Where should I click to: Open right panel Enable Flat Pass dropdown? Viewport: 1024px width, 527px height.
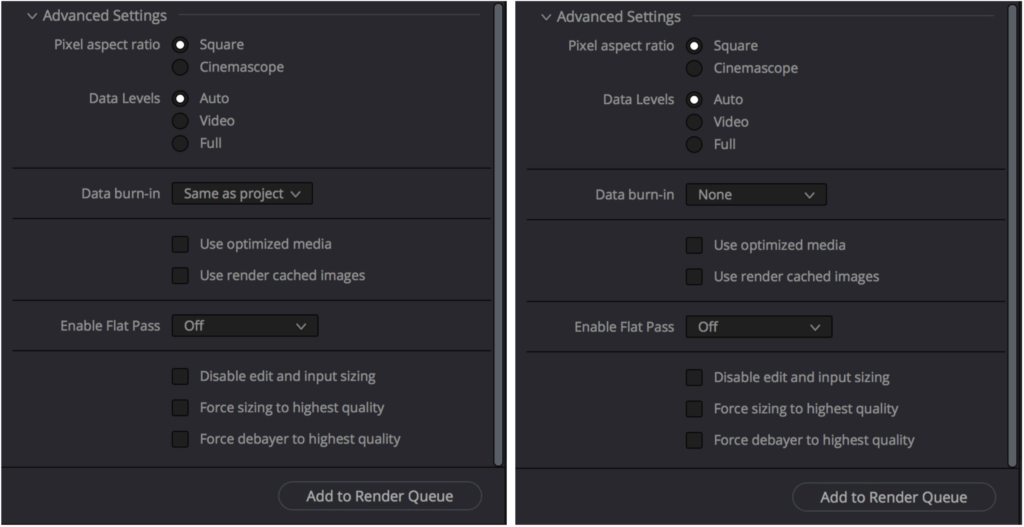759,327
